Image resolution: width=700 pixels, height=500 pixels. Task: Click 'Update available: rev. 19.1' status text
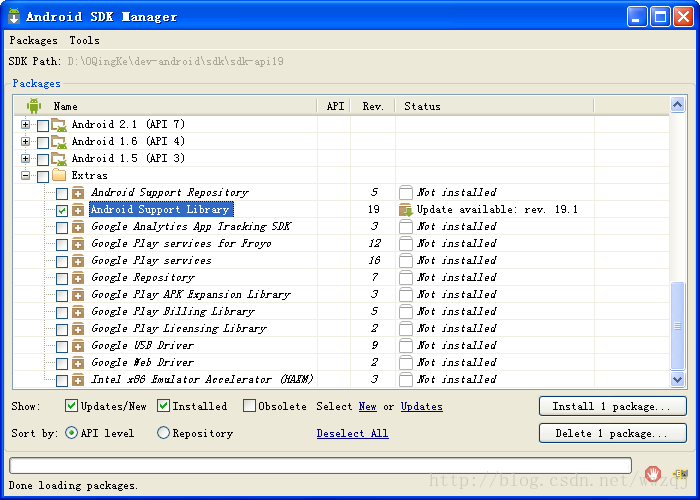click(497, 209)
